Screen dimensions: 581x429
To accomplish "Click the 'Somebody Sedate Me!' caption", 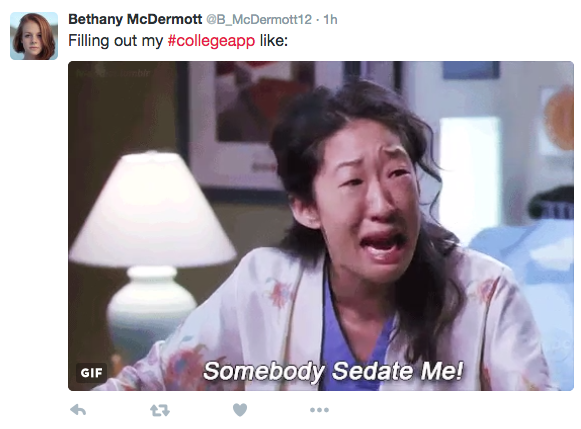I will click(333, 371).
